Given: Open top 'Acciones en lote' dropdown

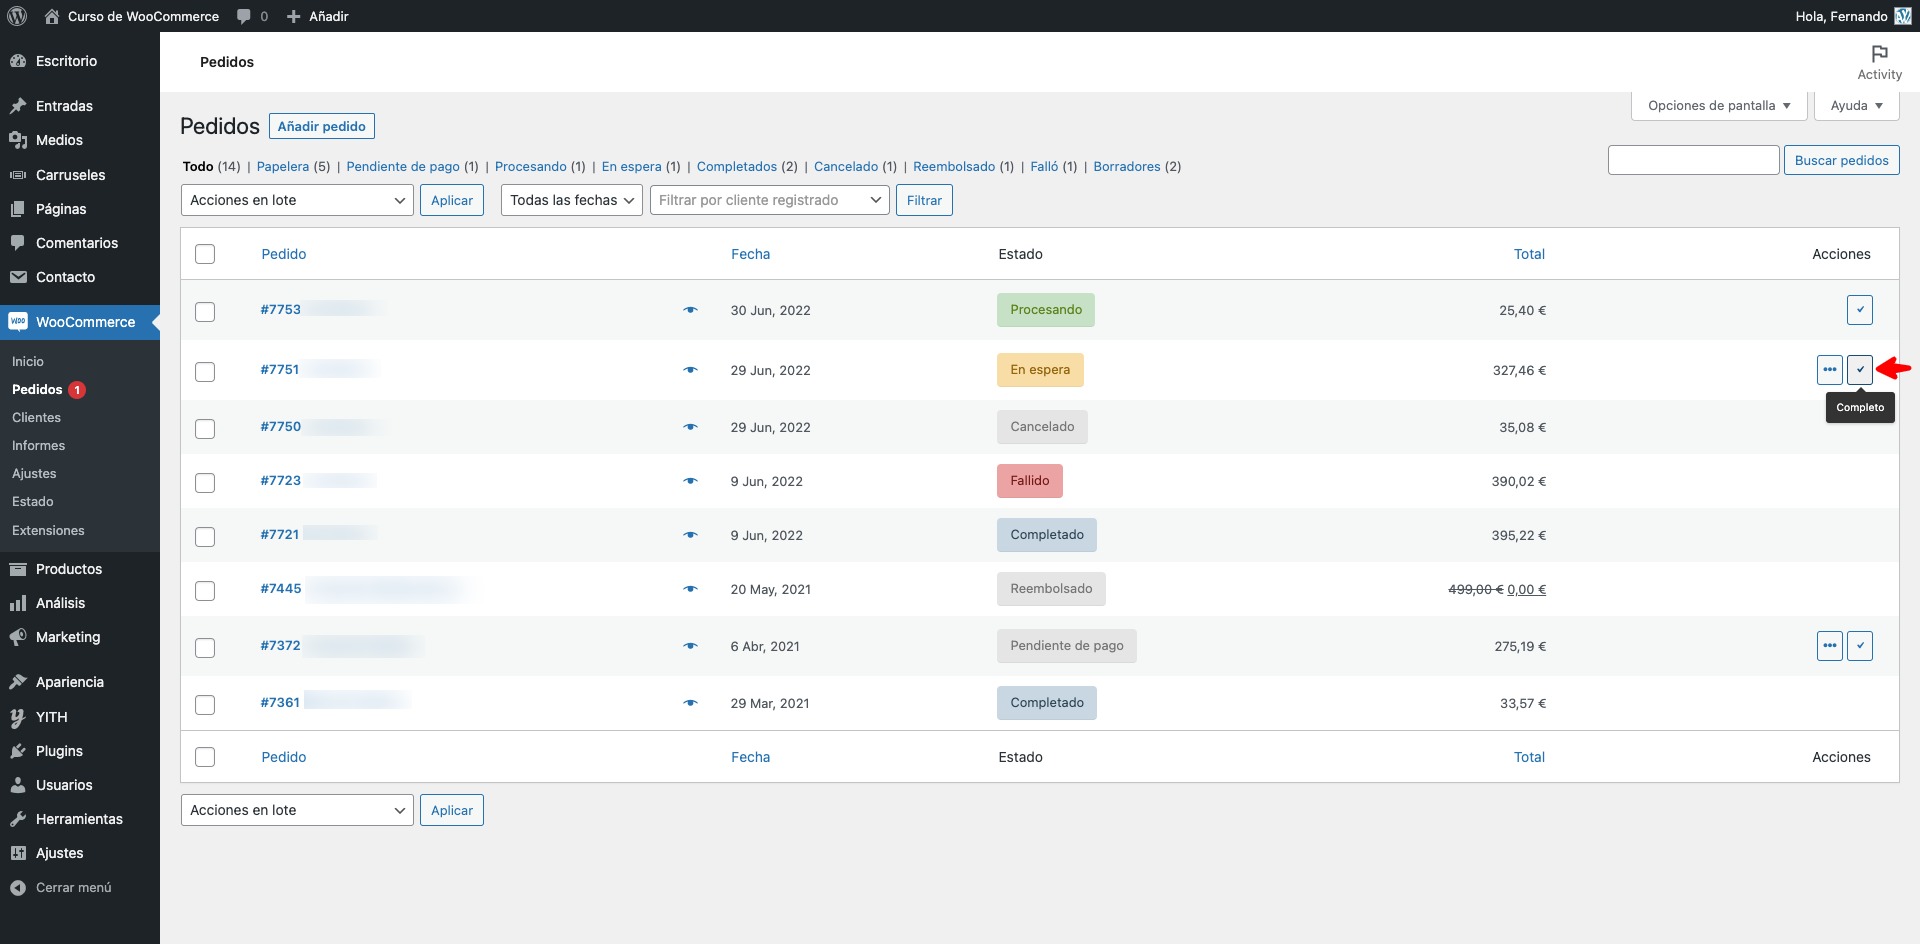Looking at the screenshot, I should tap(297, 200).
